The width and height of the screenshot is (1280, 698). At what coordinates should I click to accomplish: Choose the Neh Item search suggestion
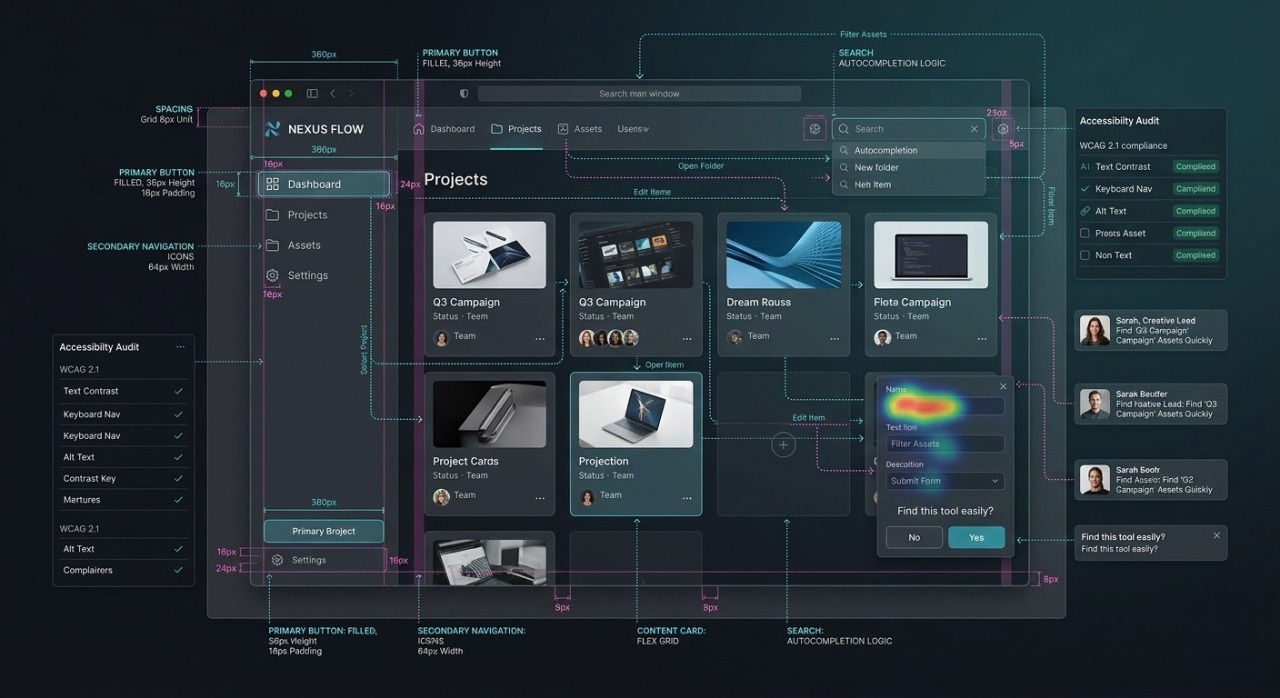[909, 184]
